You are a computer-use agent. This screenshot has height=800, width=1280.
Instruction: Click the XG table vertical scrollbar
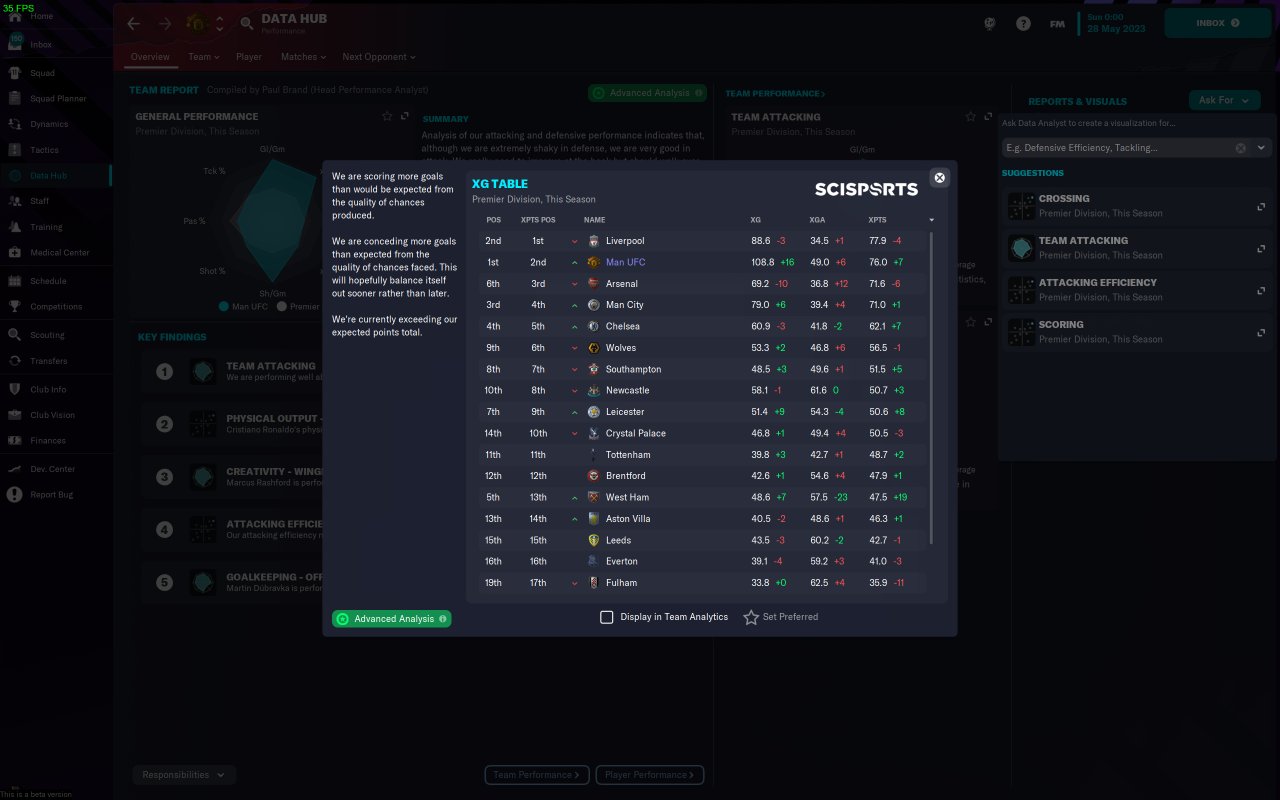click(x=932, y=390)
